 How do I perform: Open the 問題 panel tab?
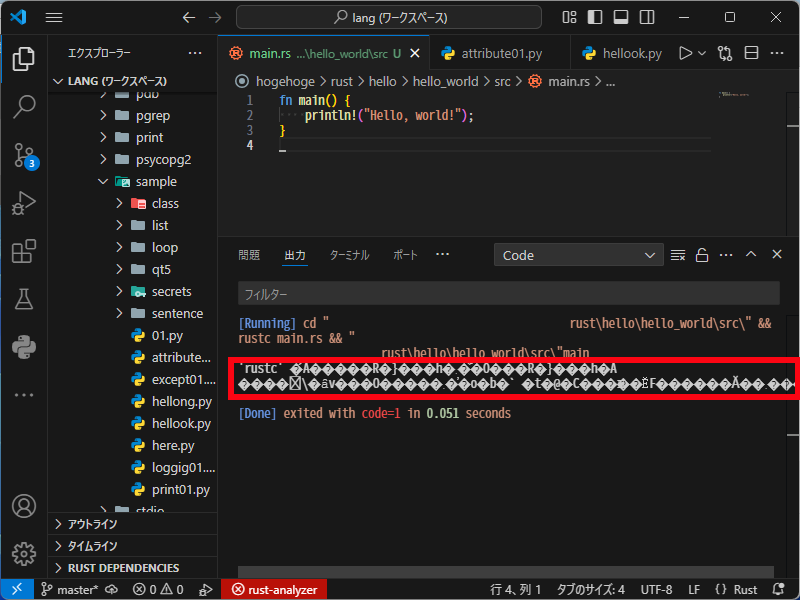(249, 255)
